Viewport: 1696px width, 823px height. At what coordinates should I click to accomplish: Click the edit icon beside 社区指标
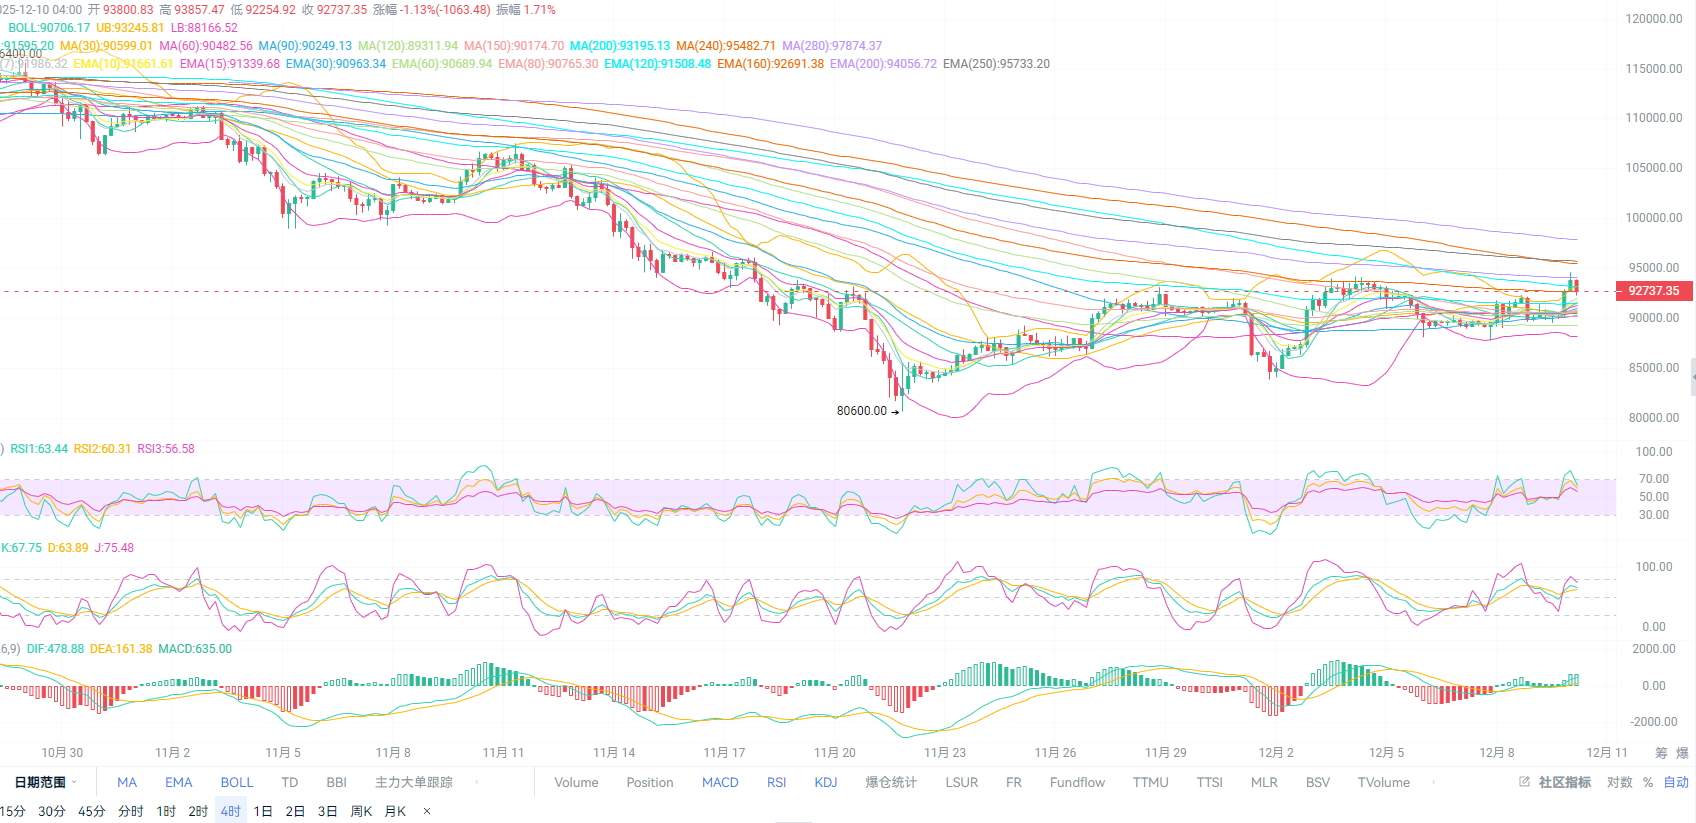pyautogui.click(x=1524, y=782)
